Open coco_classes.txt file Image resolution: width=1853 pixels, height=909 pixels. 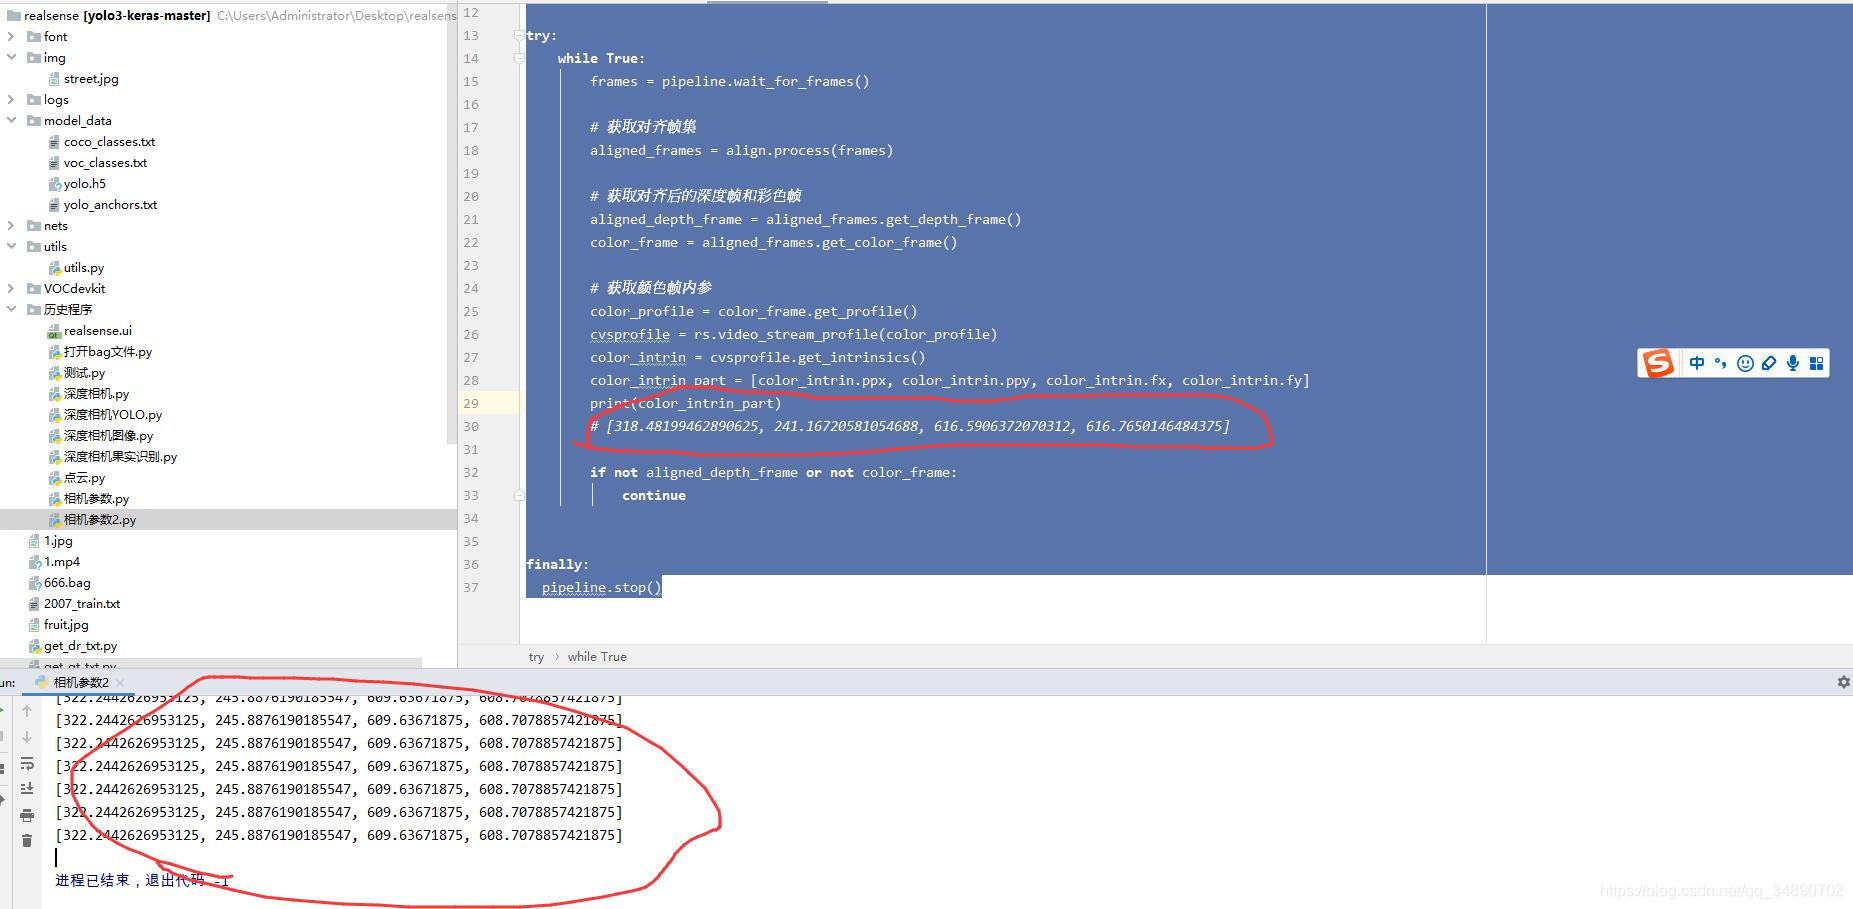(x=109, y=141)
